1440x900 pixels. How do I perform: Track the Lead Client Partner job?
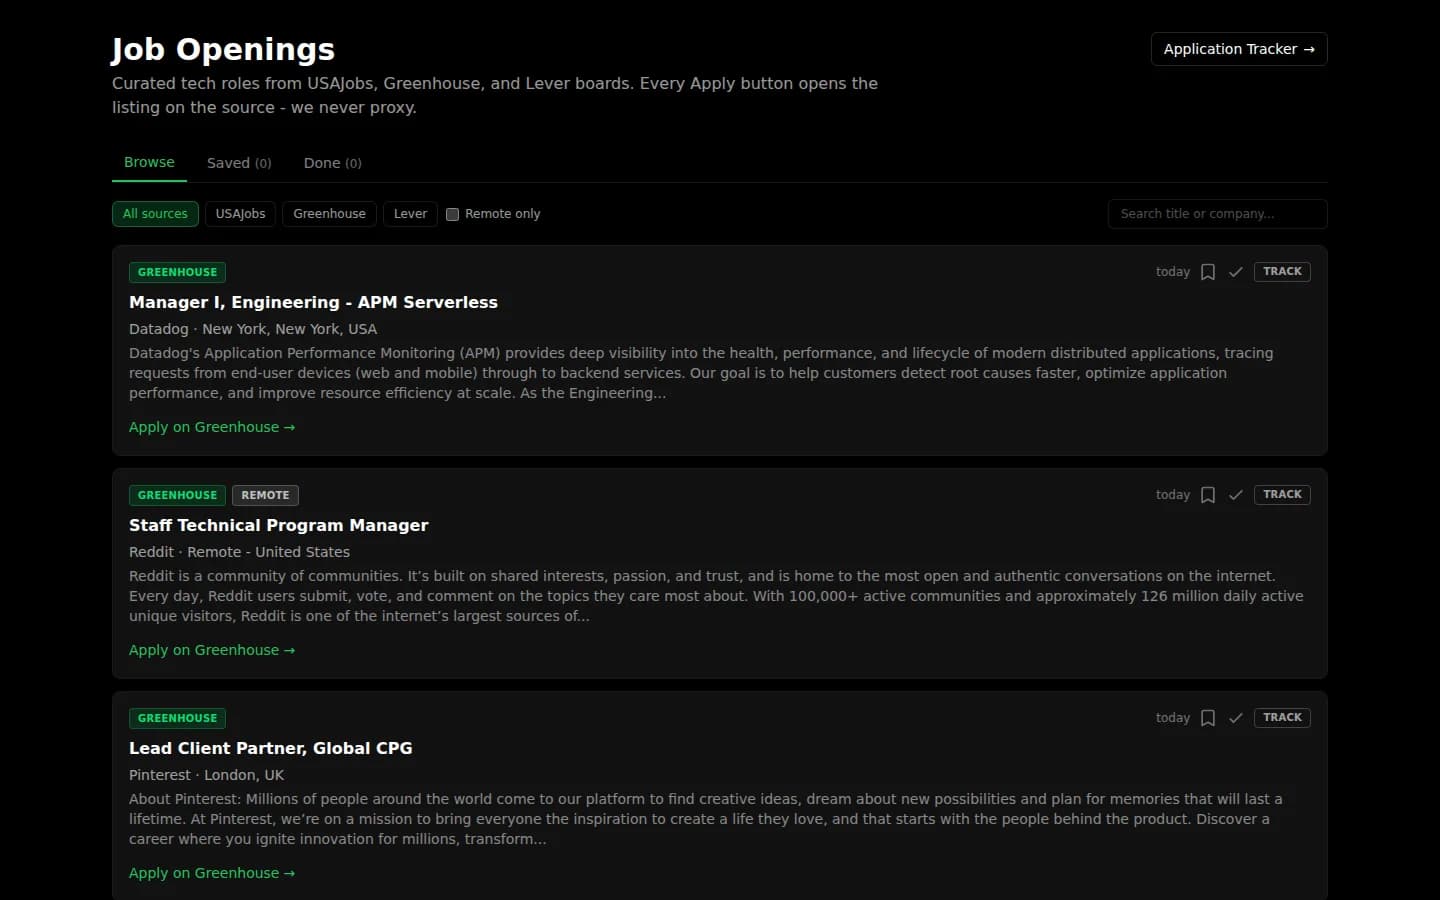click(1282, 718)
